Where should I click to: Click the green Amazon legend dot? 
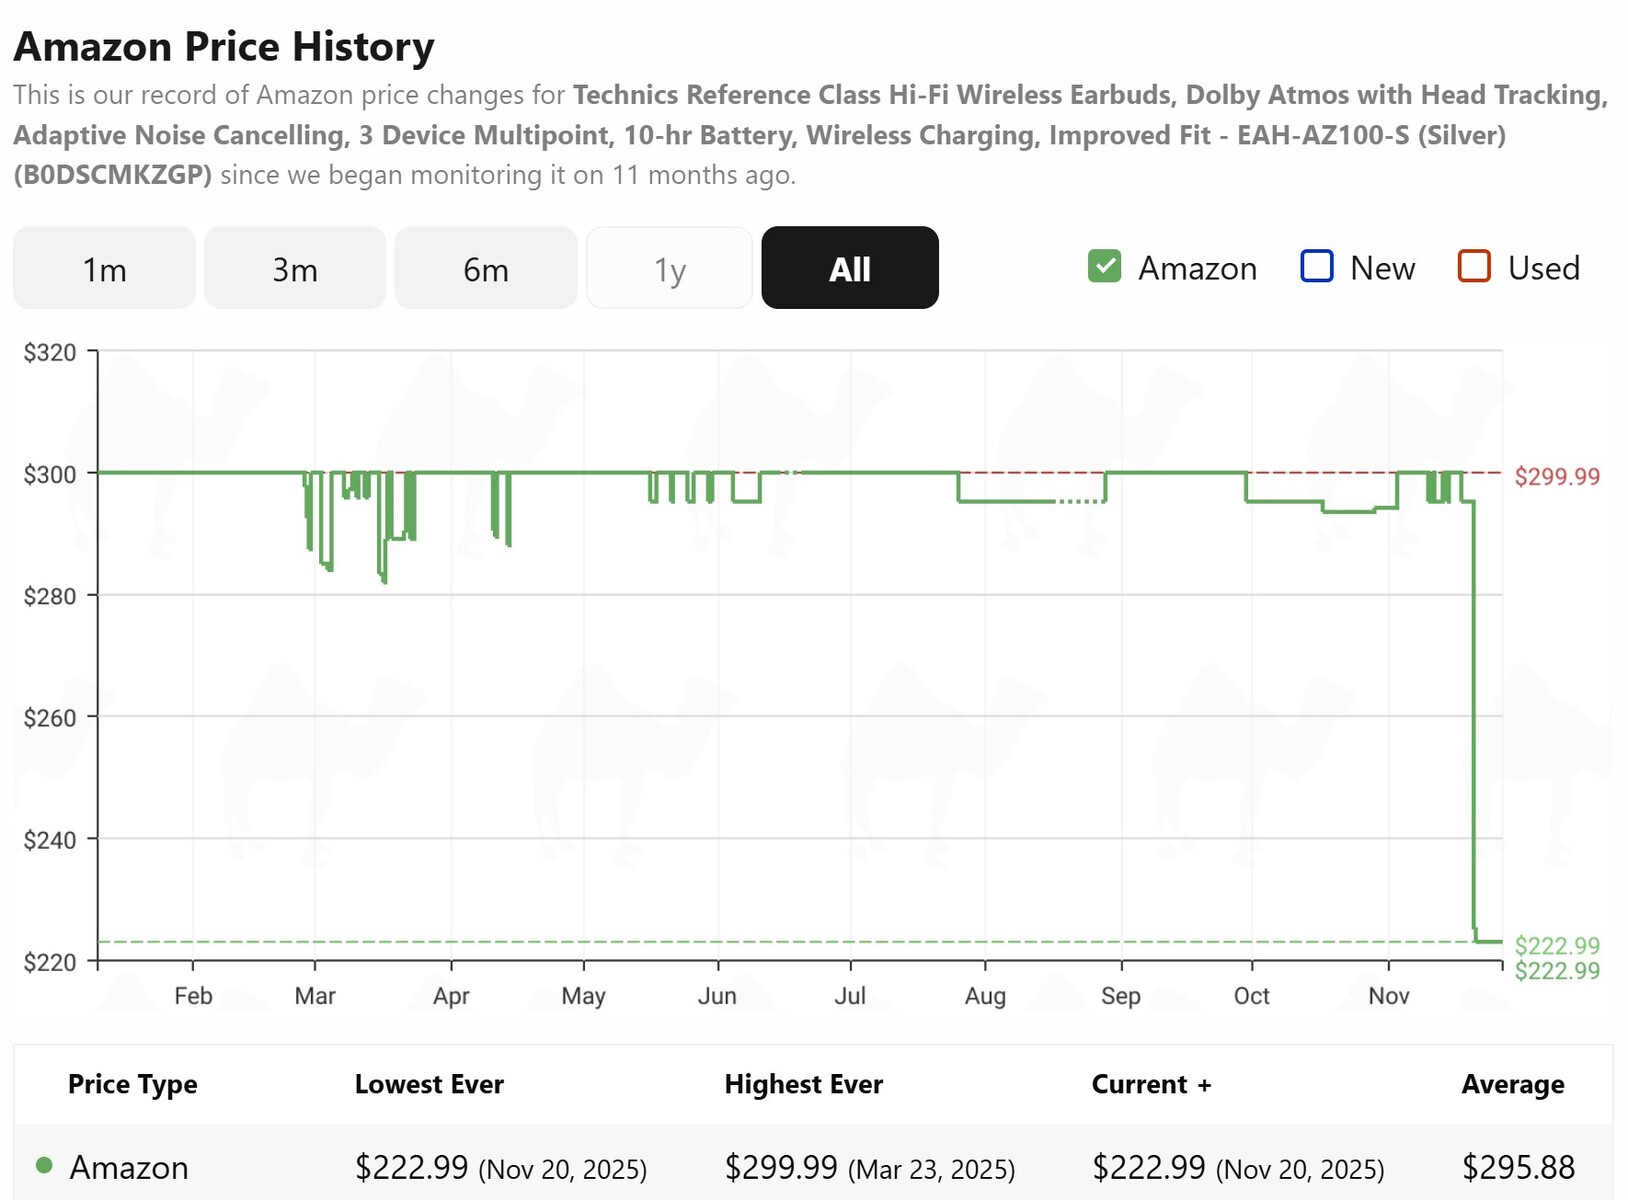click(44, 1166)
